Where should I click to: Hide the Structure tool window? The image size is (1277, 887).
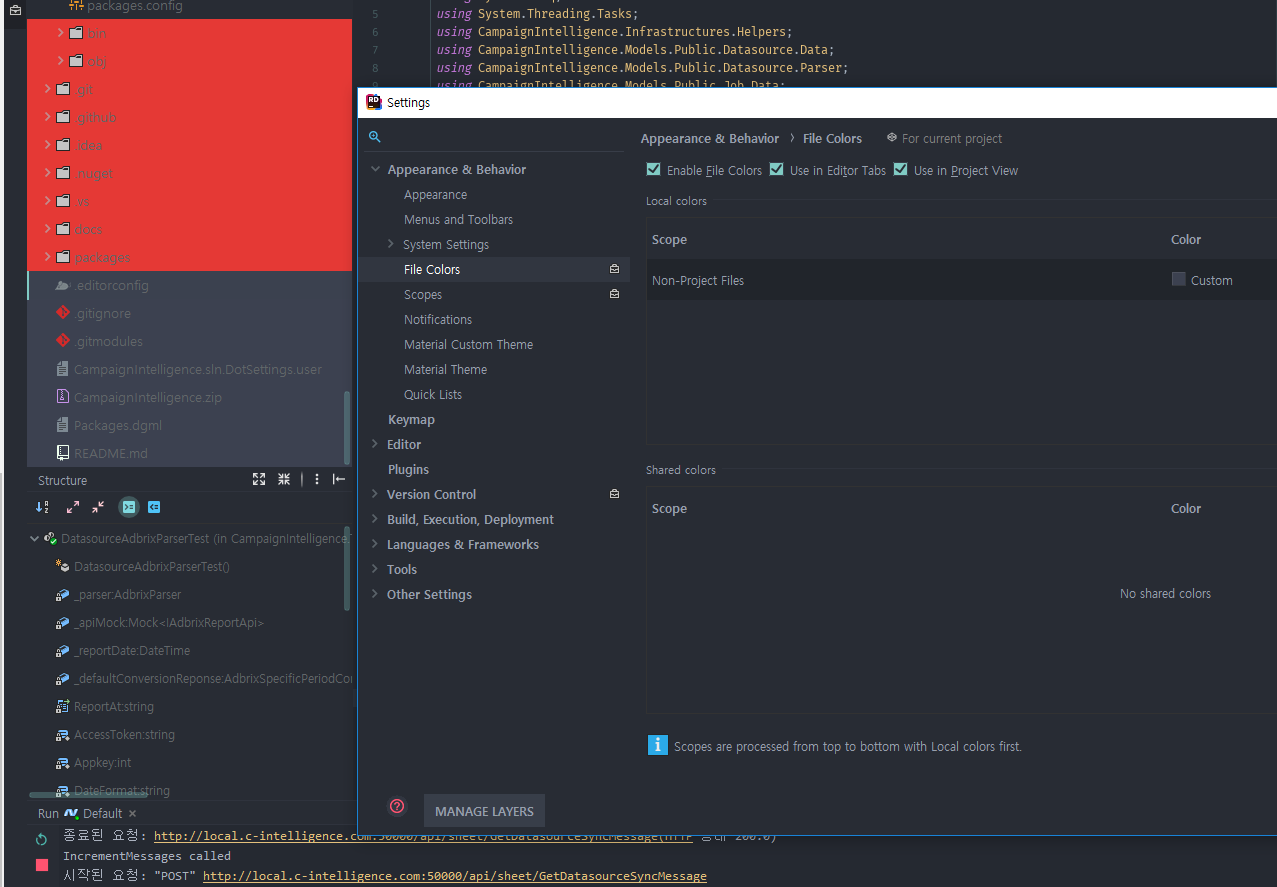click(339, 479)
